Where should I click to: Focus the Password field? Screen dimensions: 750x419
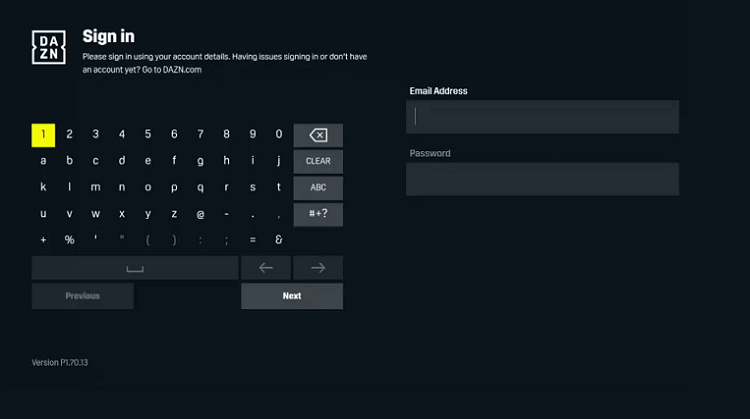542,179
